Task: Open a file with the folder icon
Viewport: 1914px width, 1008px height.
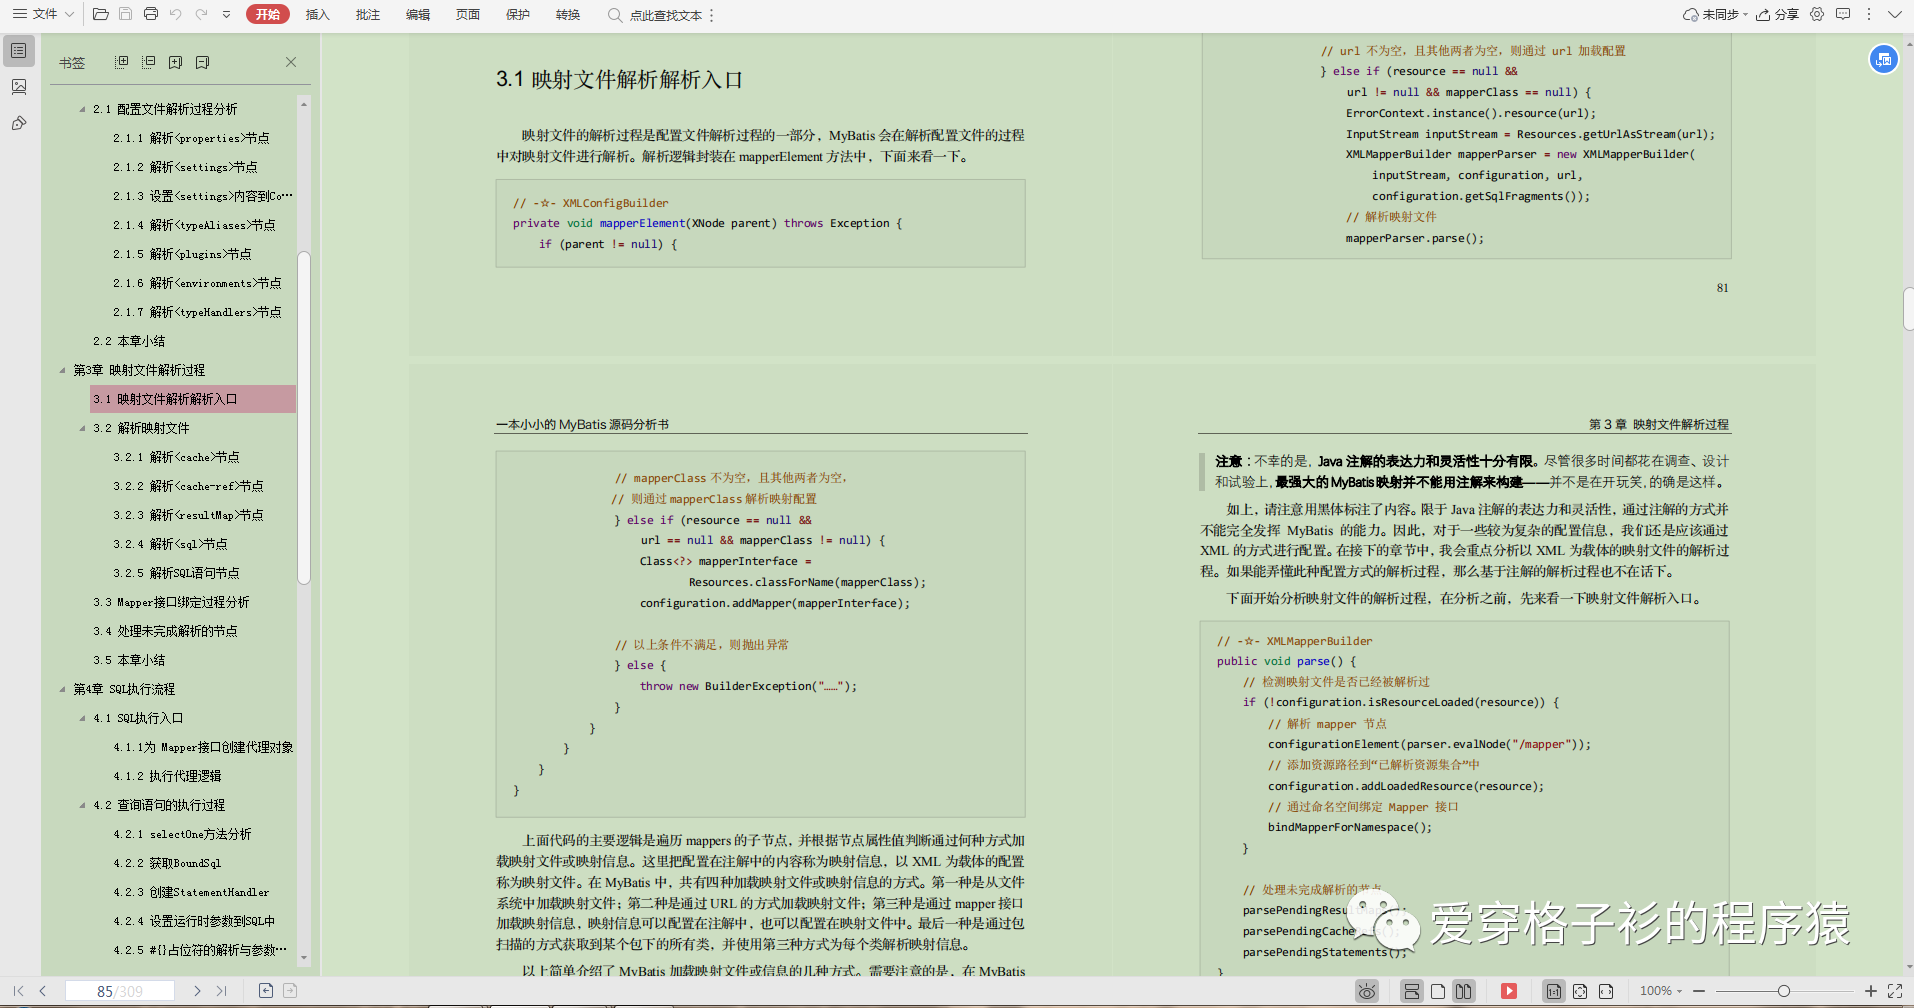Action: tap(100, 14)
